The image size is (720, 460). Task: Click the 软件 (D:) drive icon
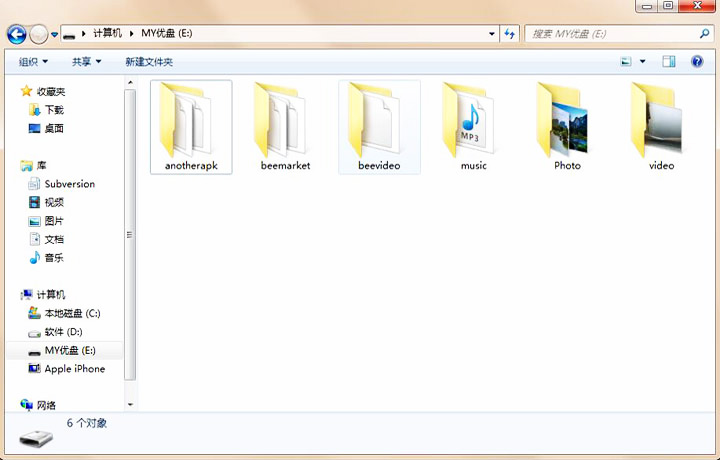(34, 333)
